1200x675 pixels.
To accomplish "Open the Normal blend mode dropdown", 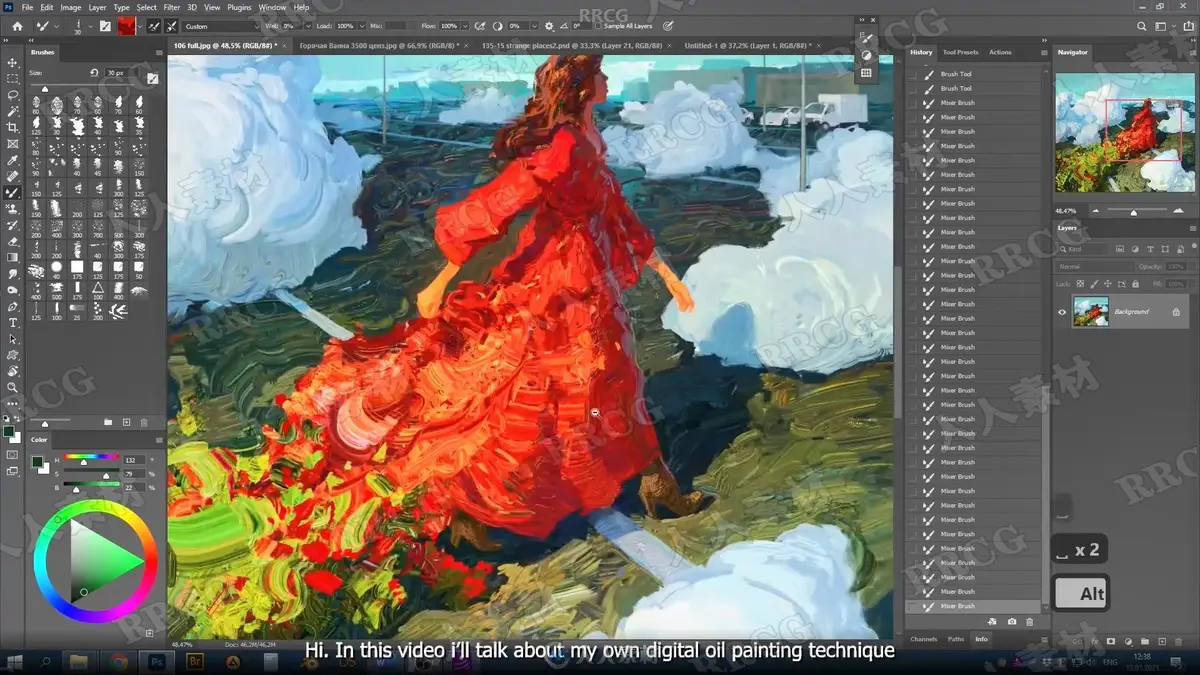I will [1093, 267].
